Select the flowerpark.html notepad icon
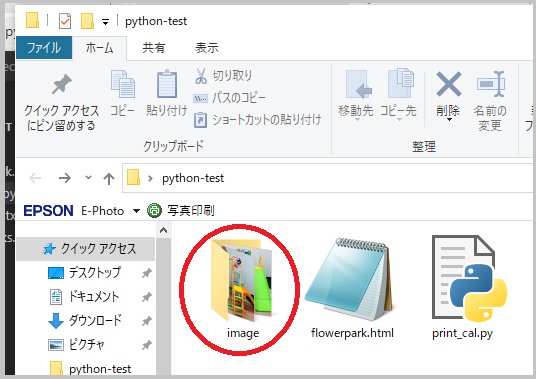The width and height of the screenshot is (536, 379). tap(349, 279)
